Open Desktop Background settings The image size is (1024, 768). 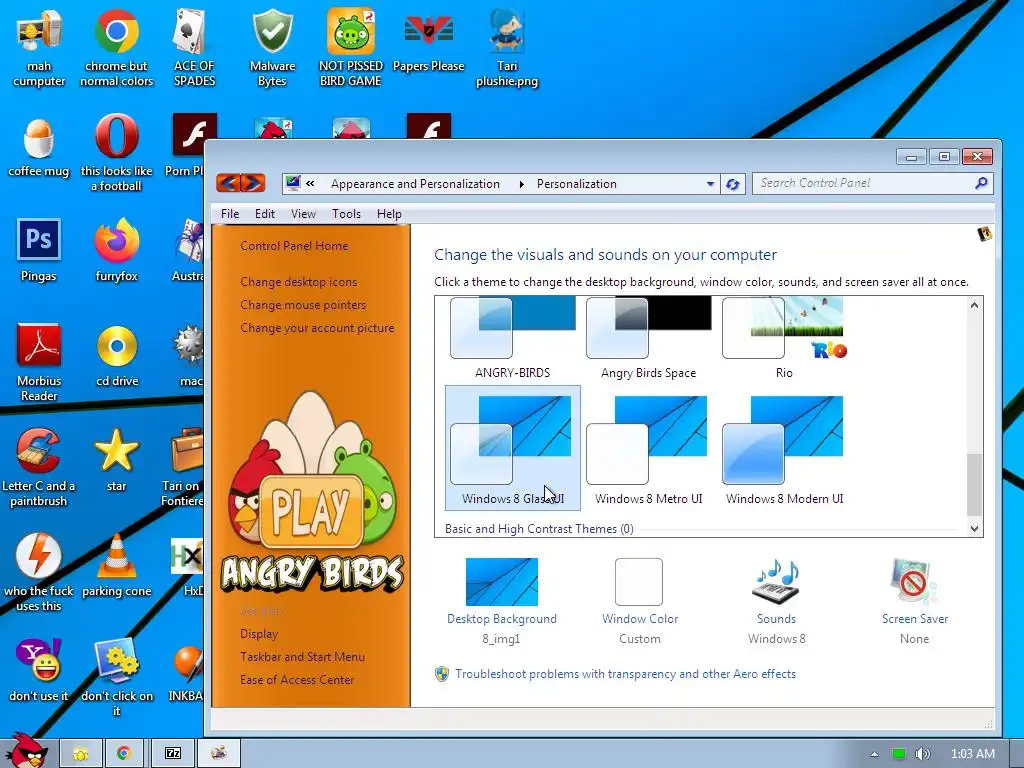click(502, 601)
